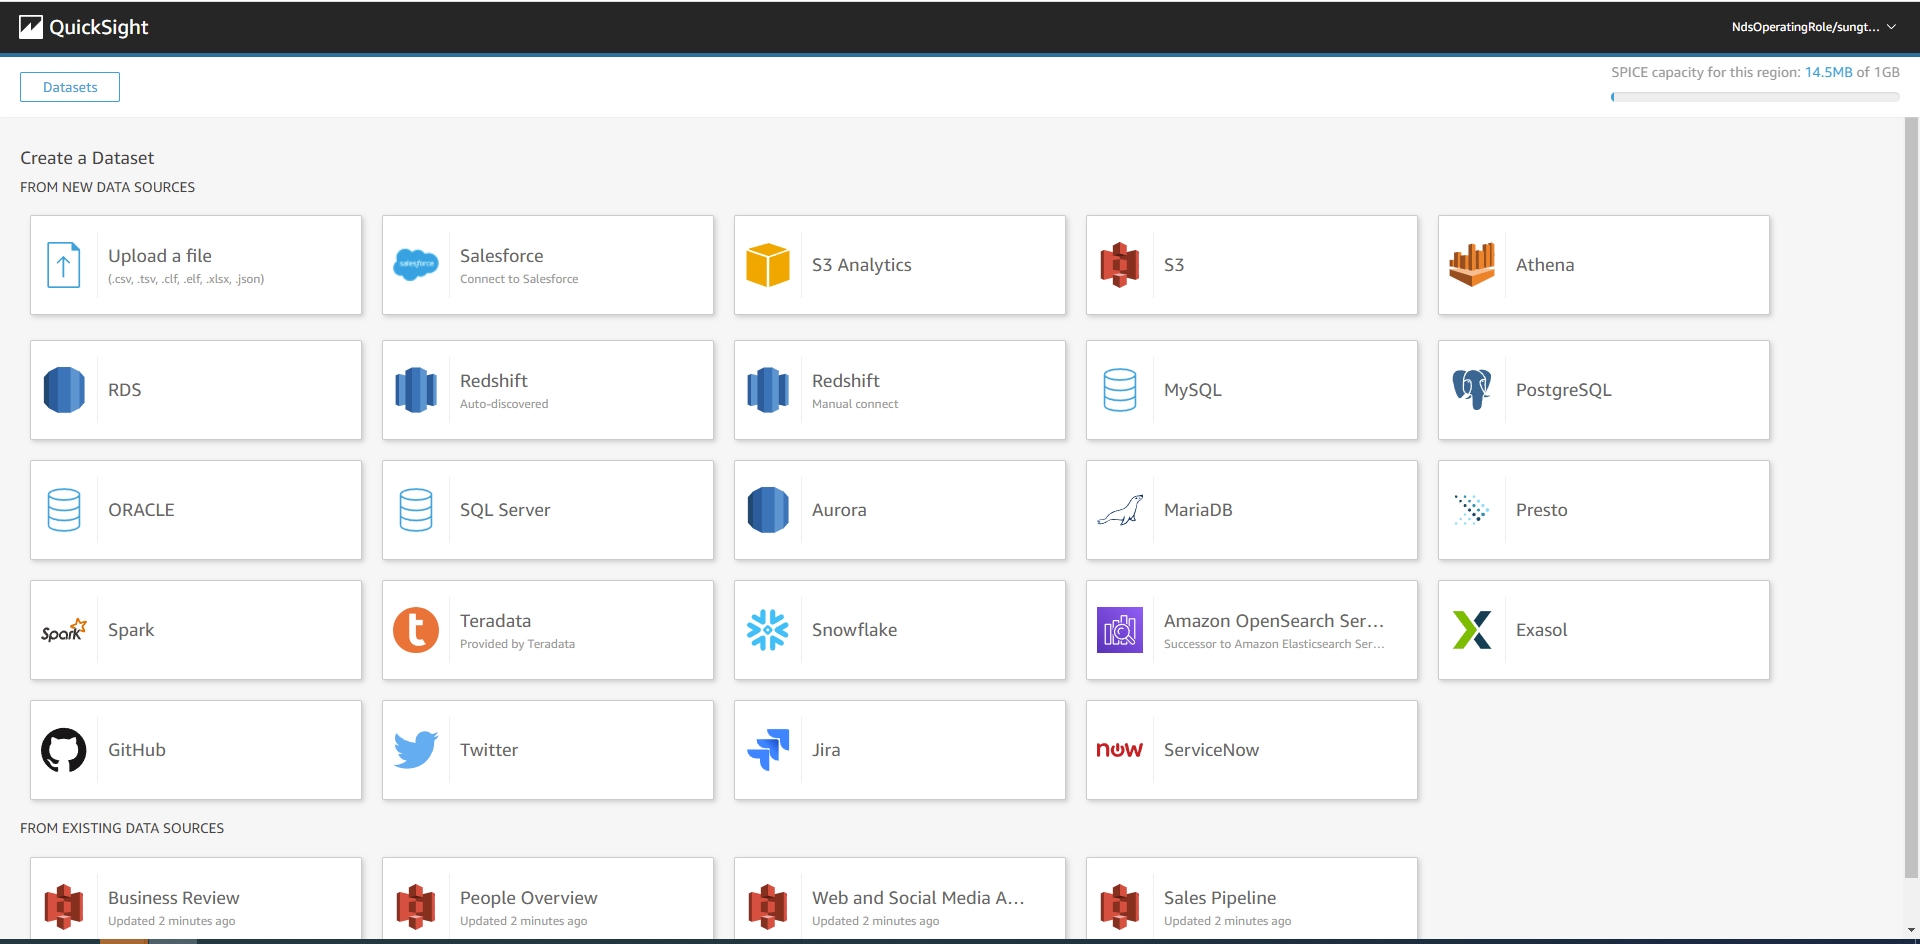Choose the Athena data source label

coord(1545,265)
